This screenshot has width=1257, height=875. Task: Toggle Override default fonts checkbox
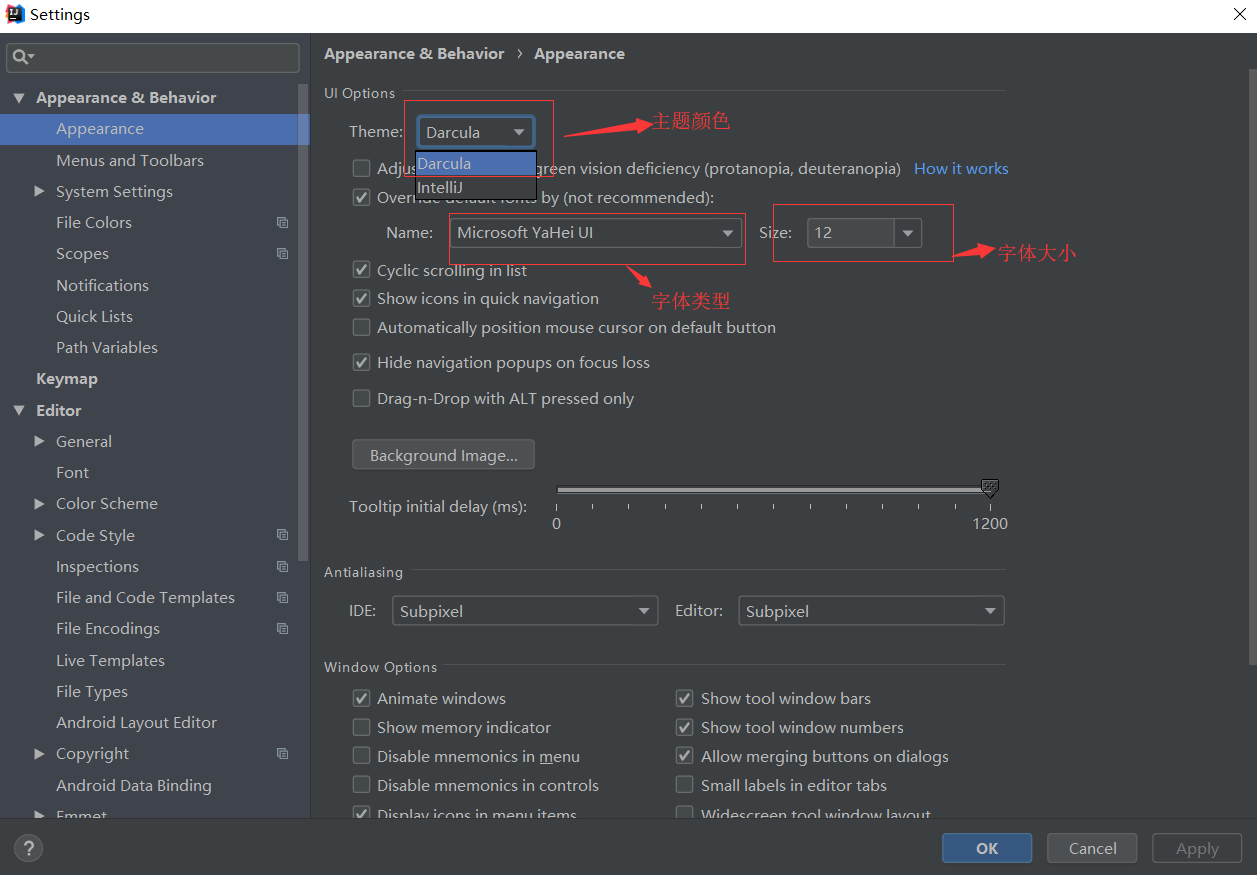pos(362,198)
